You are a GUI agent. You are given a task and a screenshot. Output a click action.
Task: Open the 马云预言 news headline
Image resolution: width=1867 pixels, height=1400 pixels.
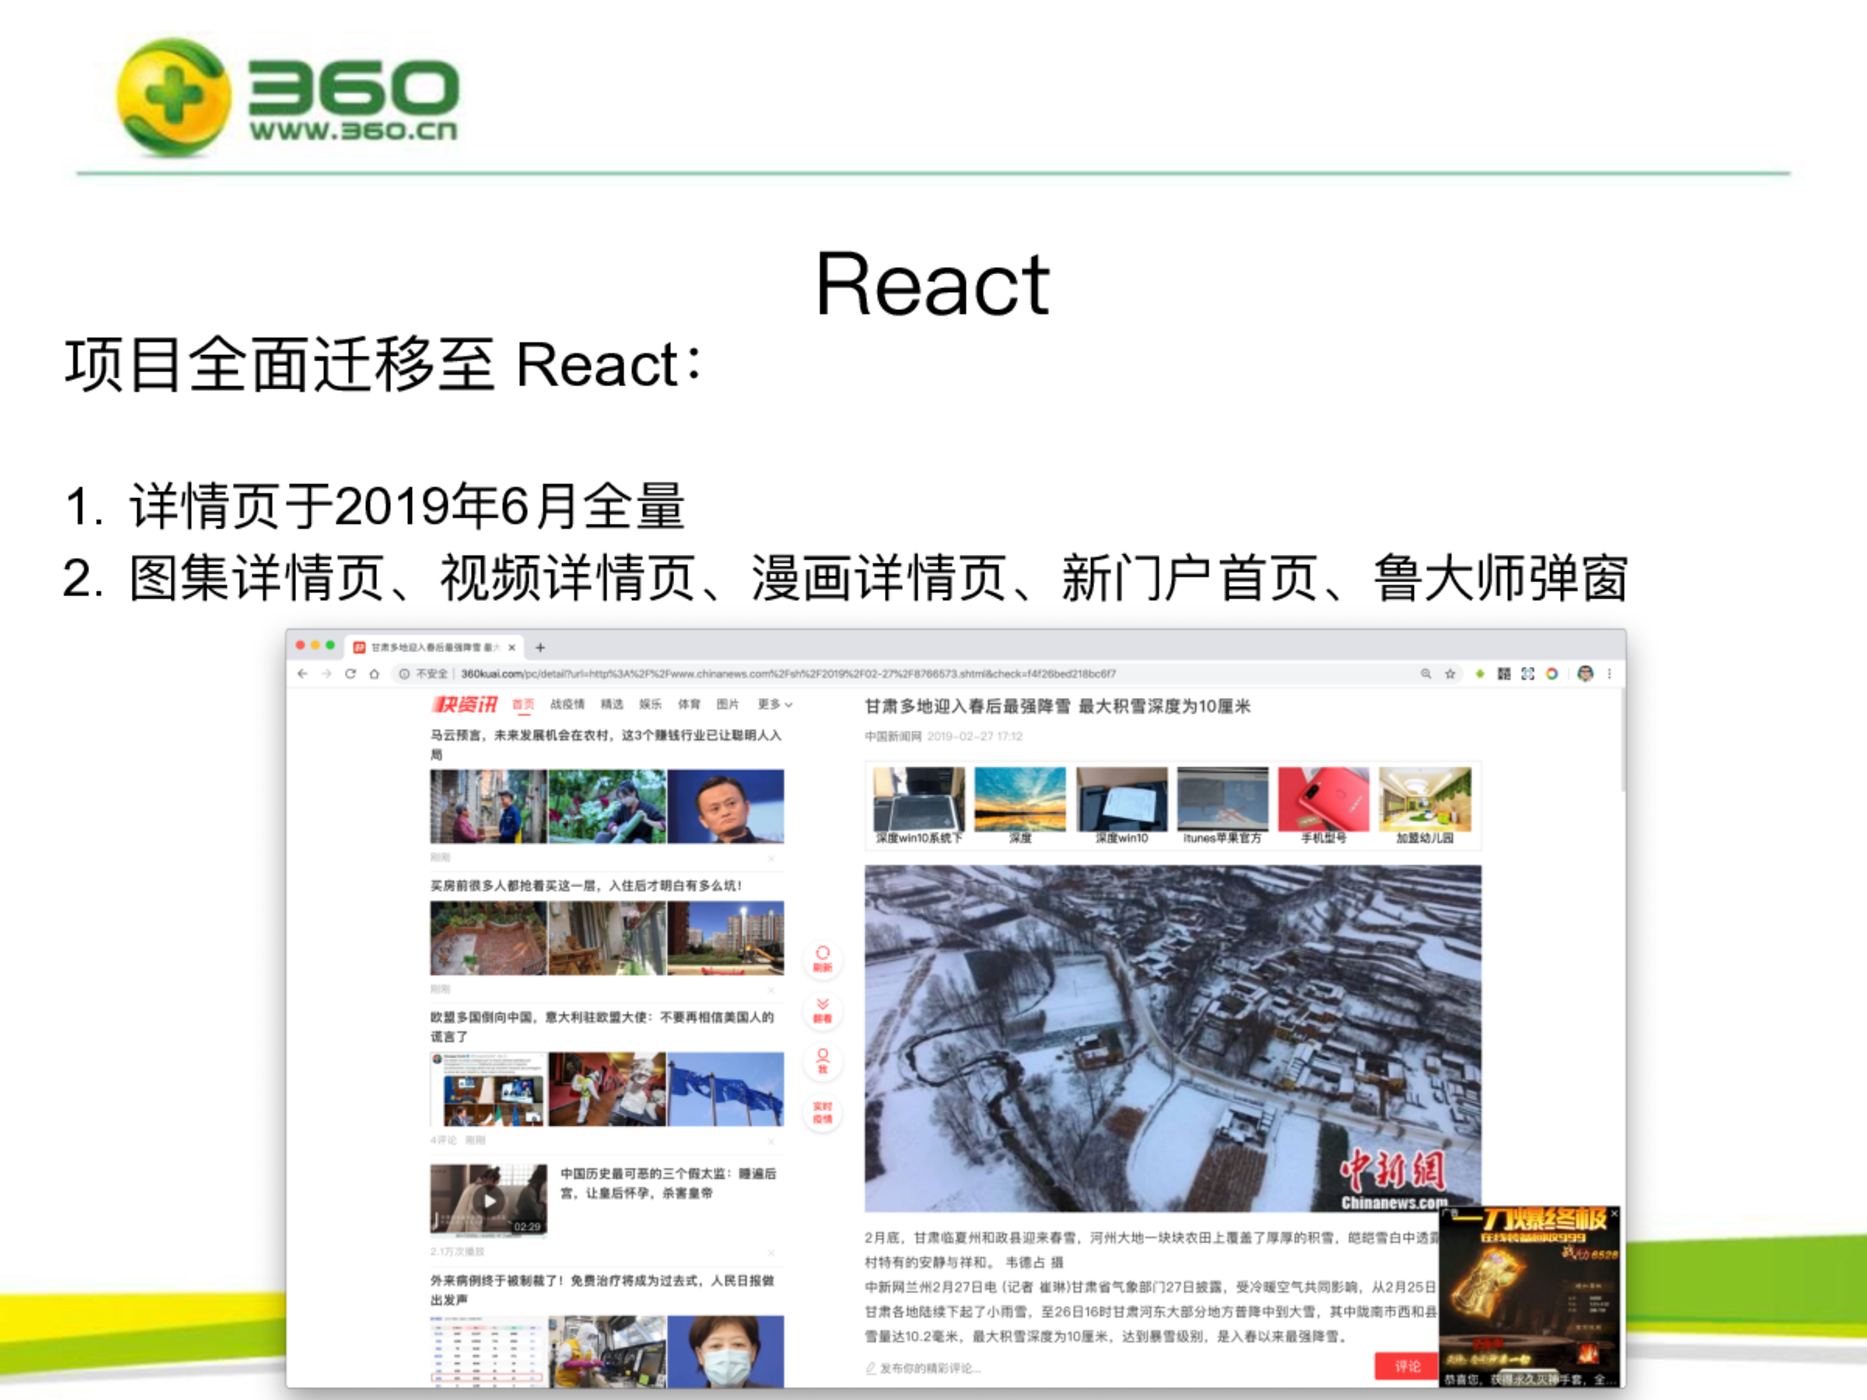pyautogui.click(x=605, y=735)
